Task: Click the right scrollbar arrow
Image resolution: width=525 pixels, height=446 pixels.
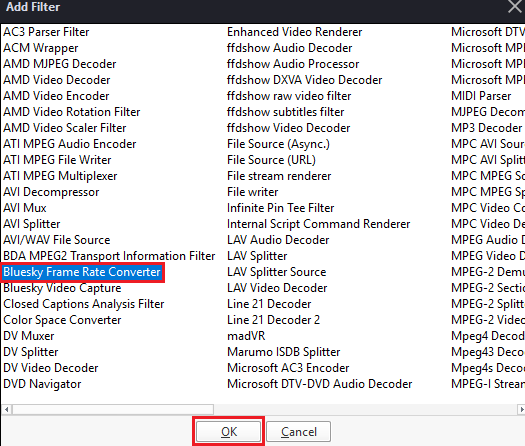Action: click(521, 409)
